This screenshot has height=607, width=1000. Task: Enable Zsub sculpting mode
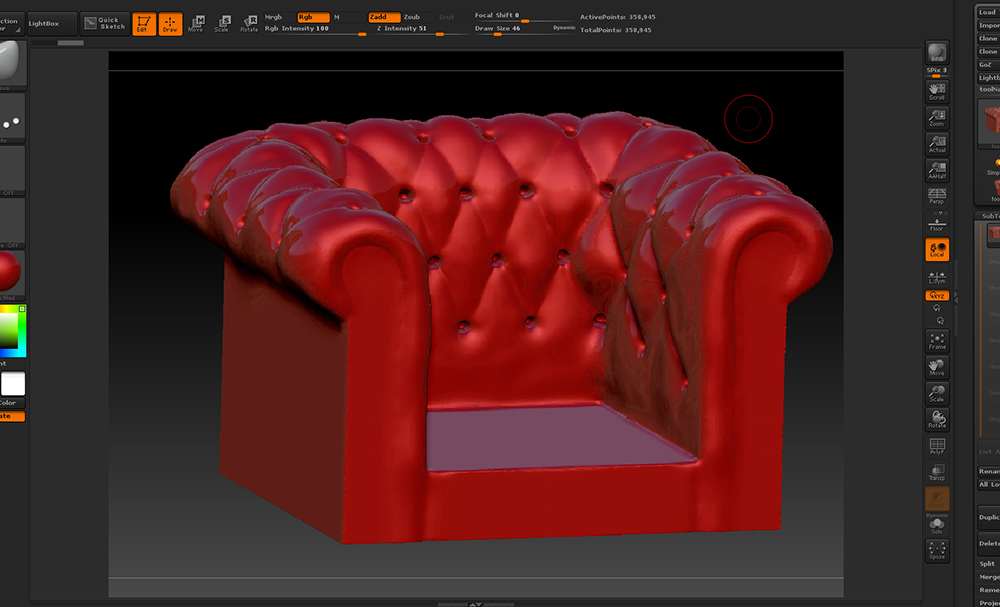coord(410,17)
